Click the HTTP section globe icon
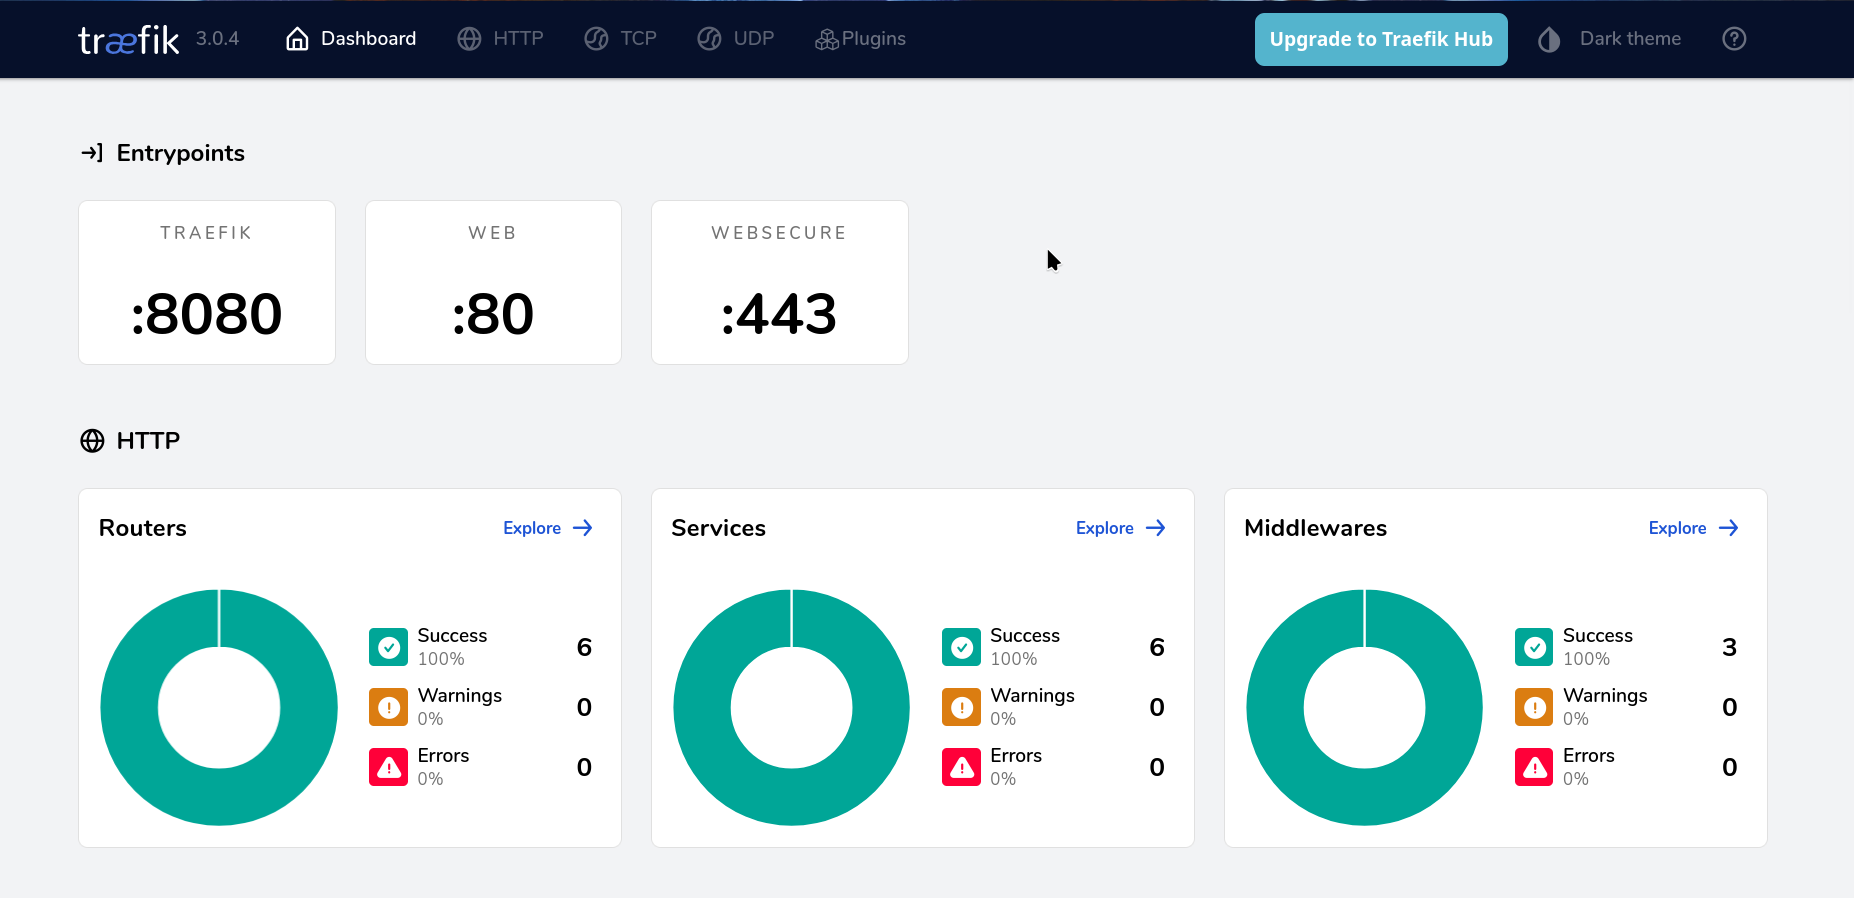This screenshot has width=1854, height=898. pos(92,441)
